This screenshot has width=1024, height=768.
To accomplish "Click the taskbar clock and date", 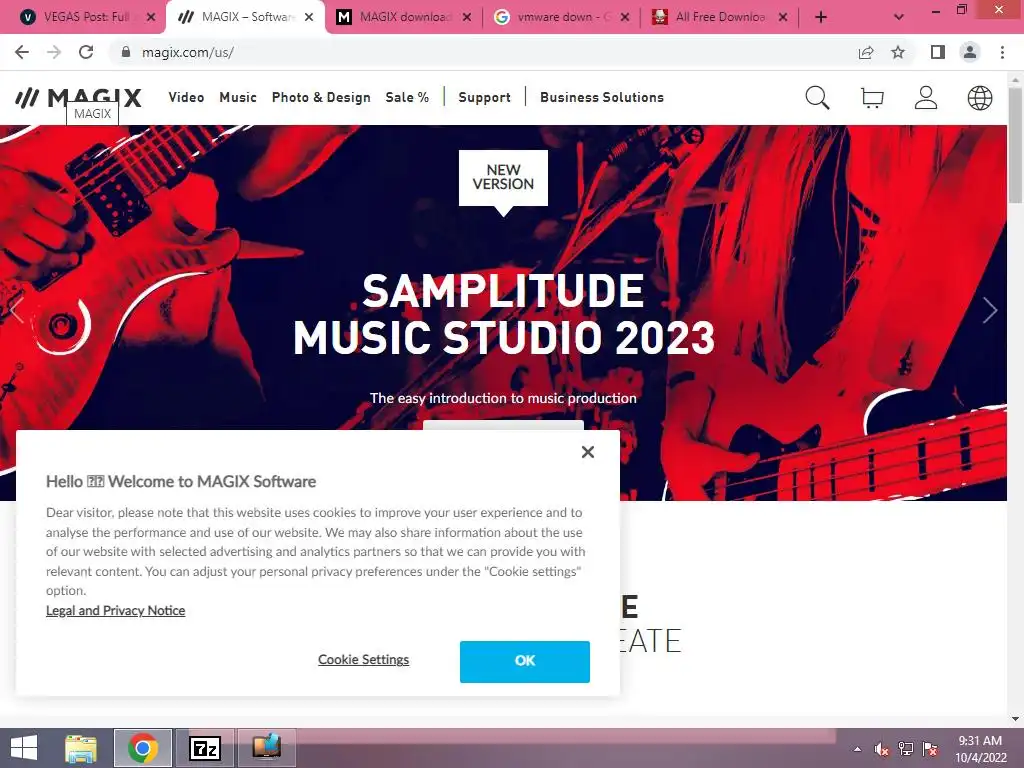I will pyautogui.click(x=980, y=749).
